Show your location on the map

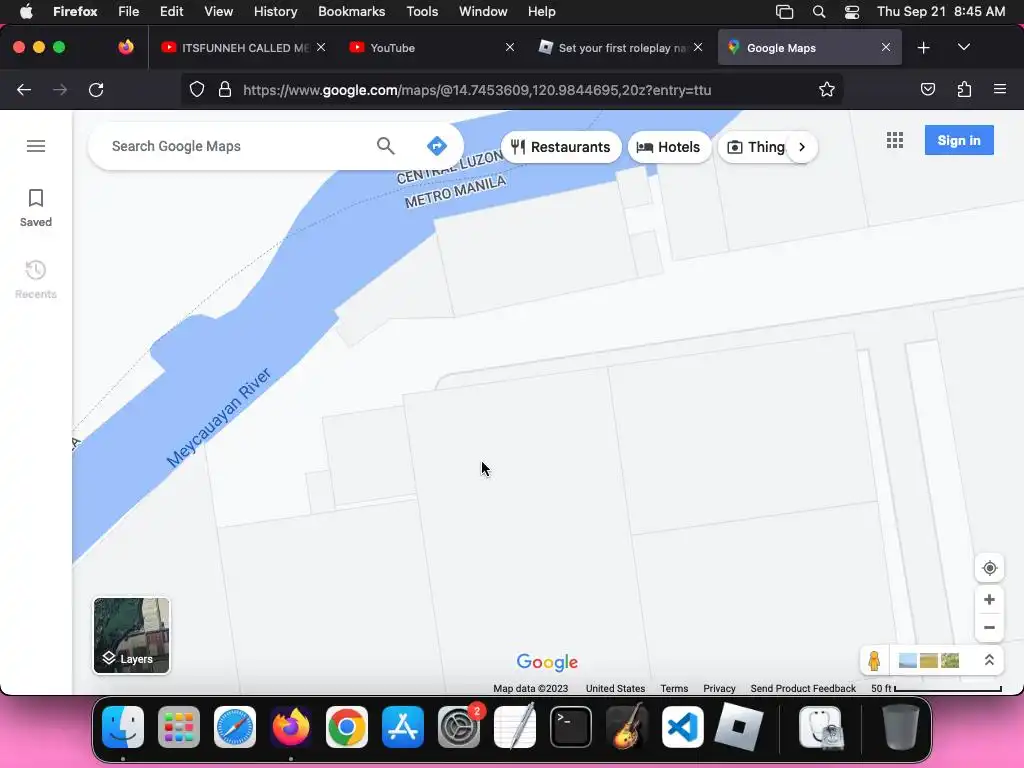[989, 568]
